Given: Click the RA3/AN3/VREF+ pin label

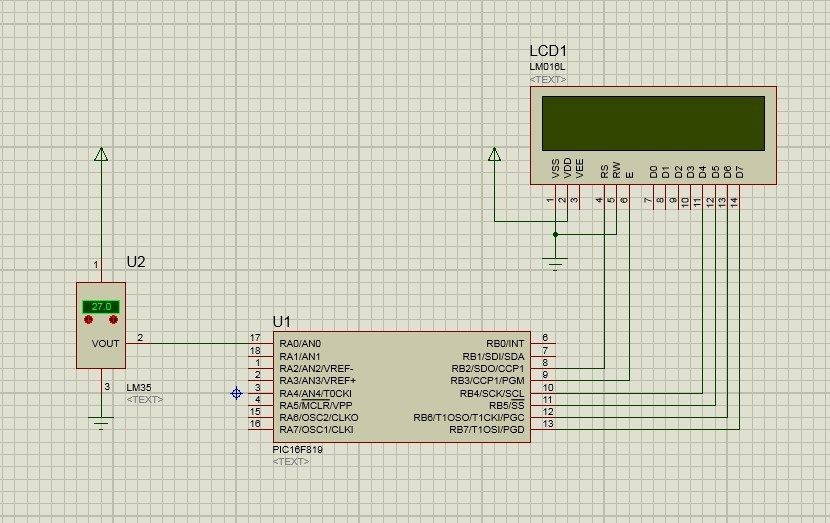Looking at the screenshot, I should point(317,381).
